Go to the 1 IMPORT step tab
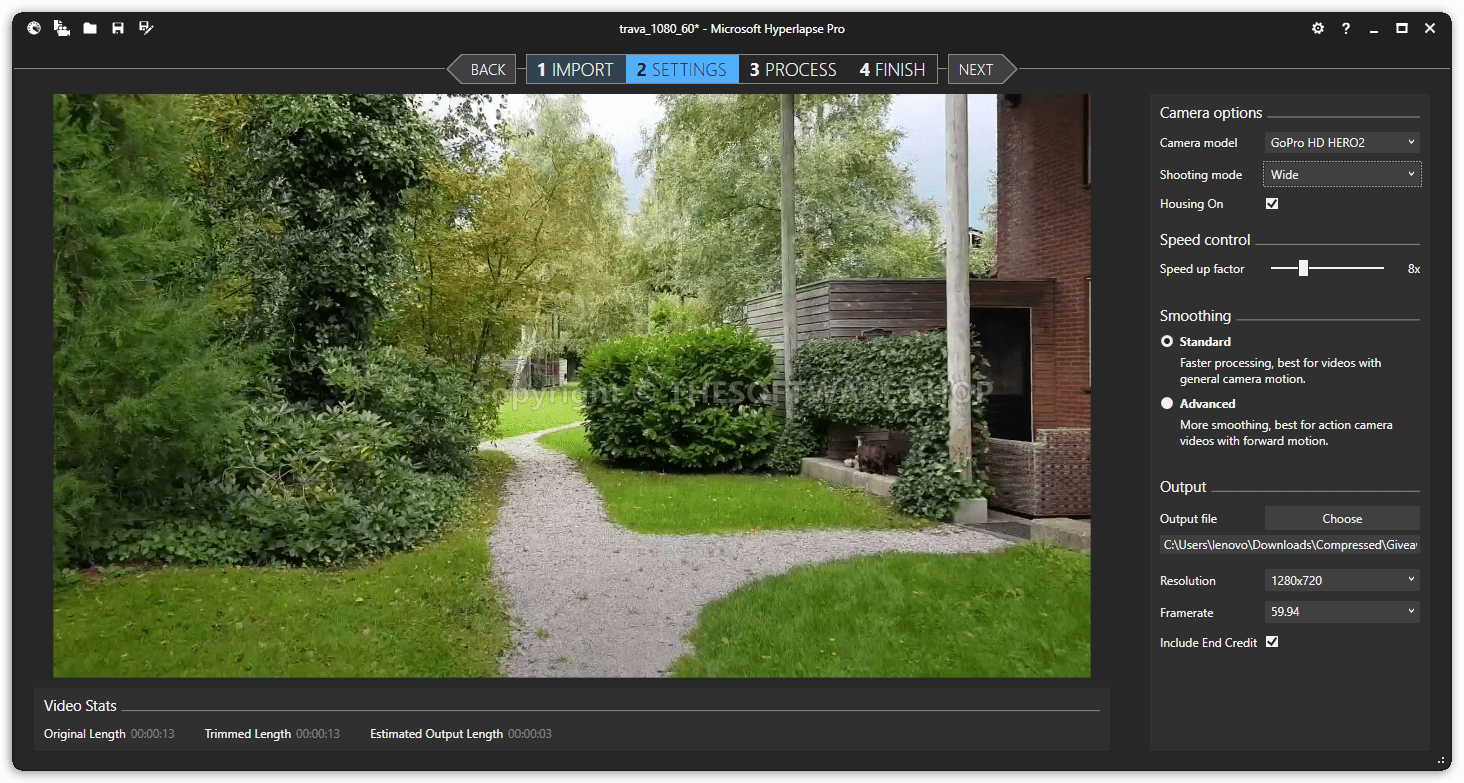Viewport: 1464px width, 783px height. pyautogui.click(x=576, y=70)
